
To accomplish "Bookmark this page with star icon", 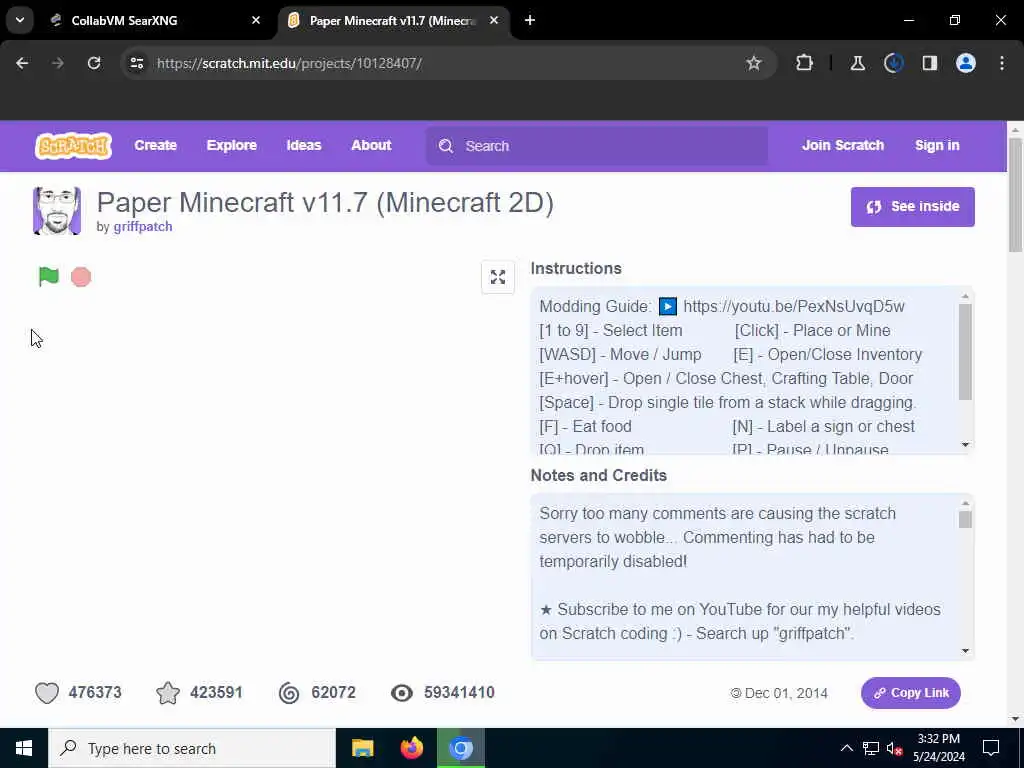I will coord(754,63).
